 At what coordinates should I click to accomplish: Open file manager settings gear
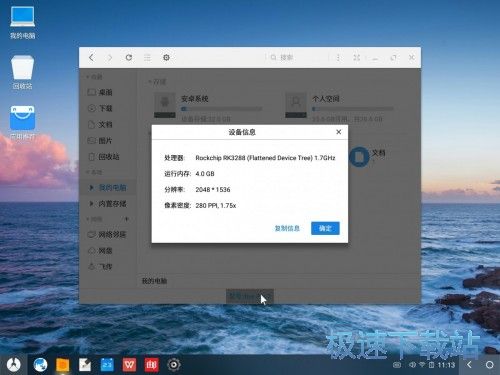166,58
